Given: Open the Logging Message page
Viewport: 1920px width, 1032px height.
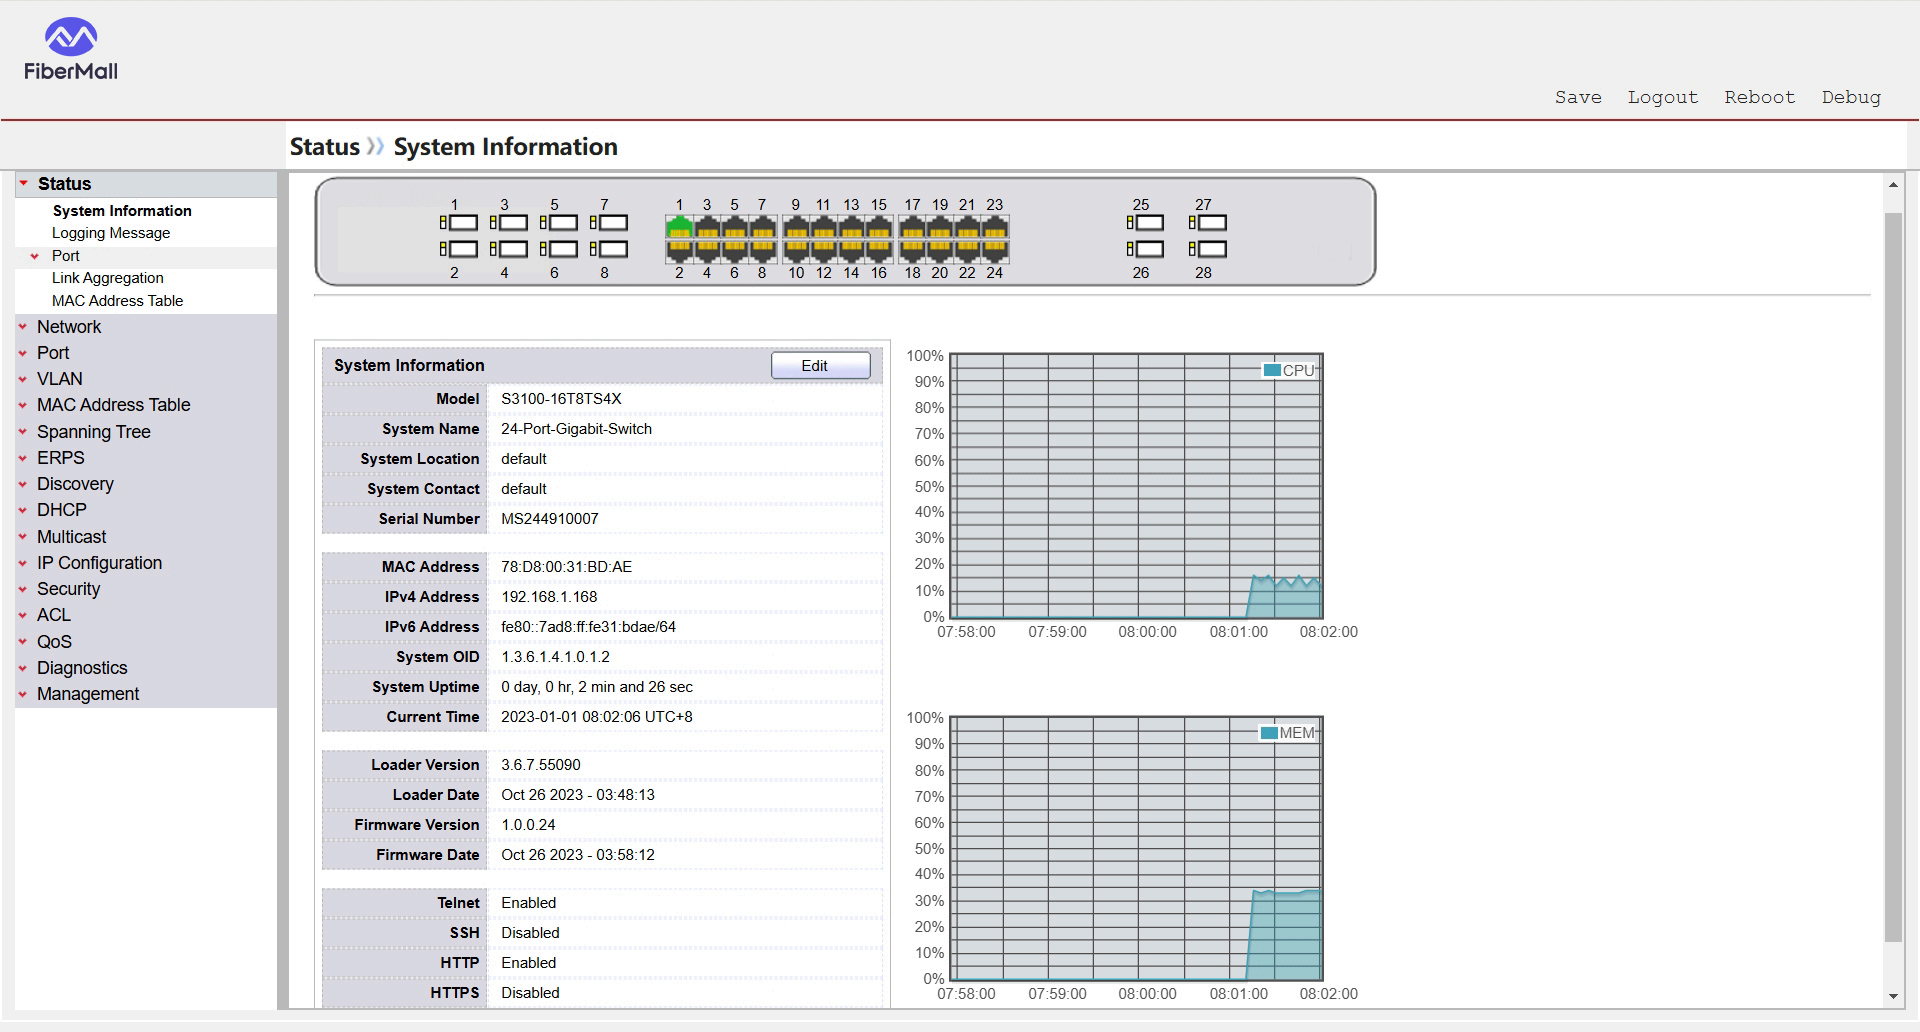Looking at the screenshot, I should 111,233.
